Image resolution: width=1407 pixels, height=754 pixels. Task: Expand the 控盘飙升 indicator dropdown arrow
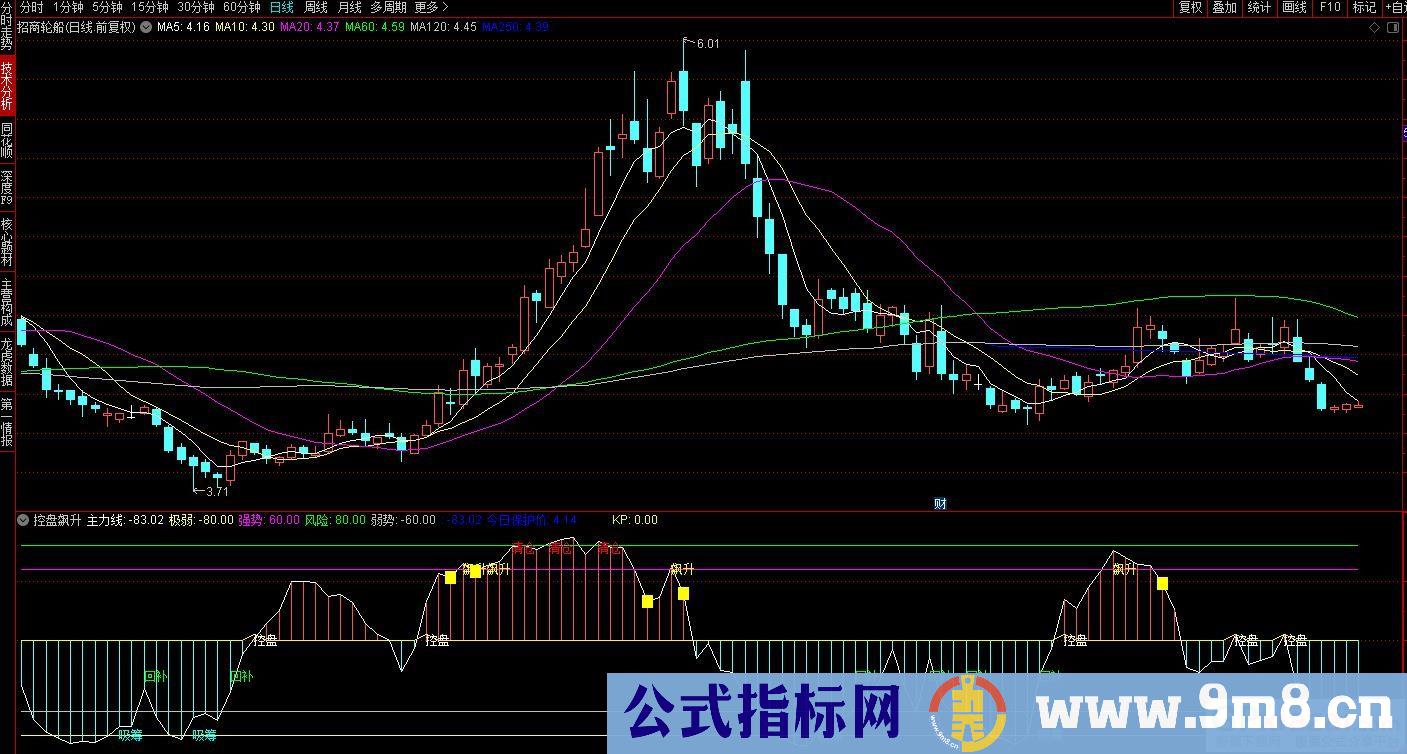tap(23, 520)
